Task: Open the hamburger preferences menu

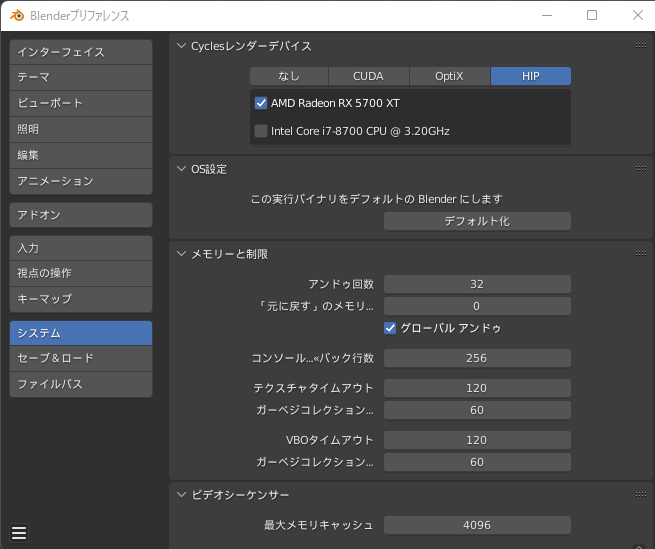Action: point(19,533)
